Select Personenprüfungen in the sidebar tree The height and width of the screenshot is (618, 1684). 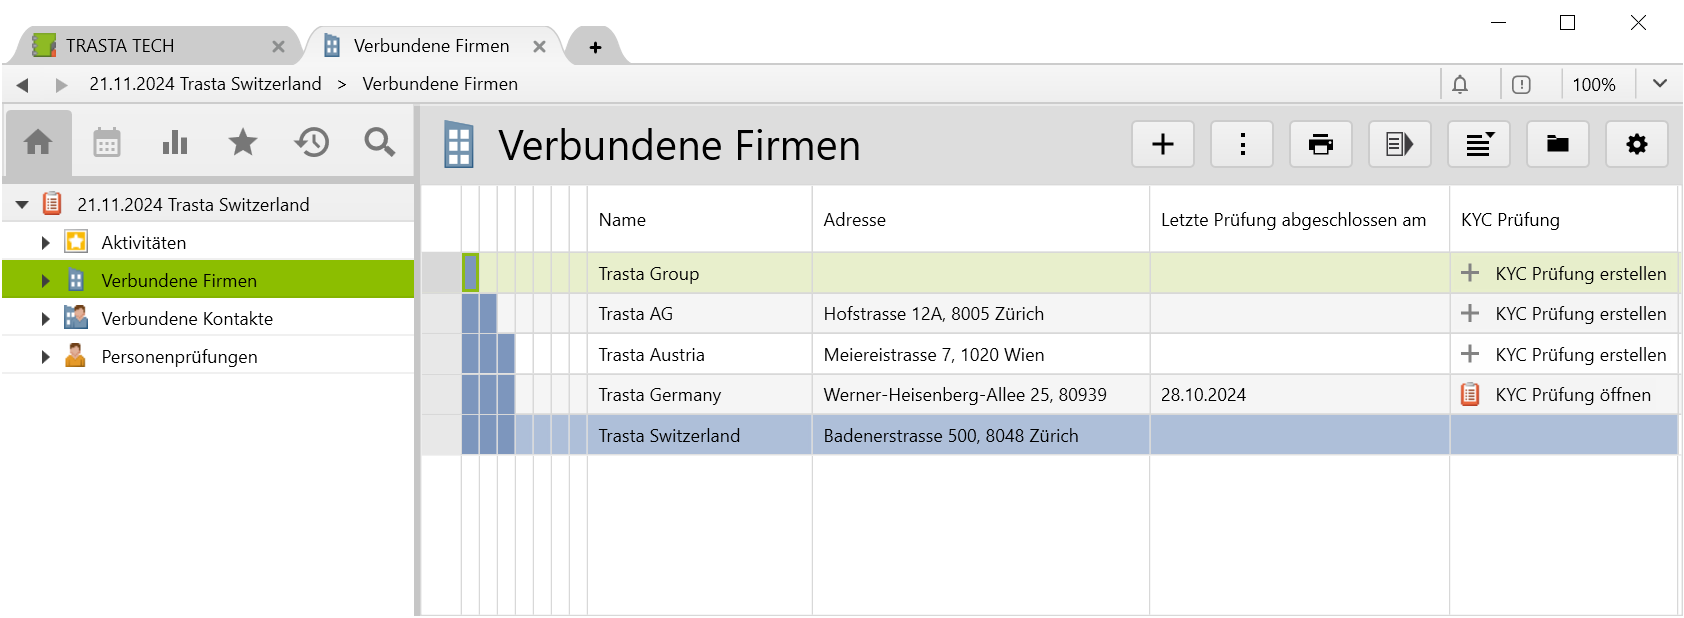coord(179,357)
